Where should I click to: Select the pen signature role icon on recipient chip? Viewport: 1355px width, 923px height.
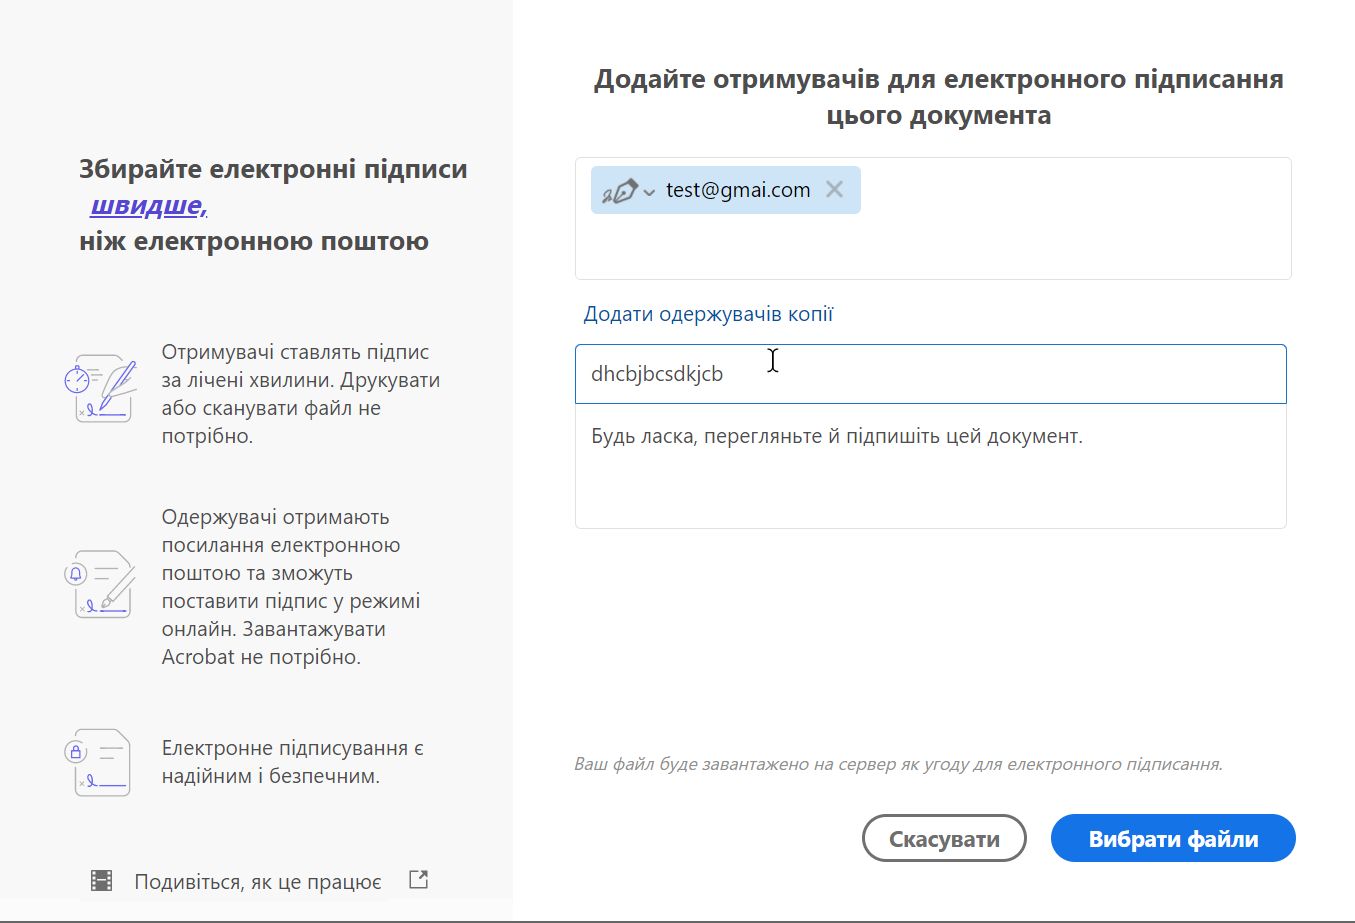[620, 189]
